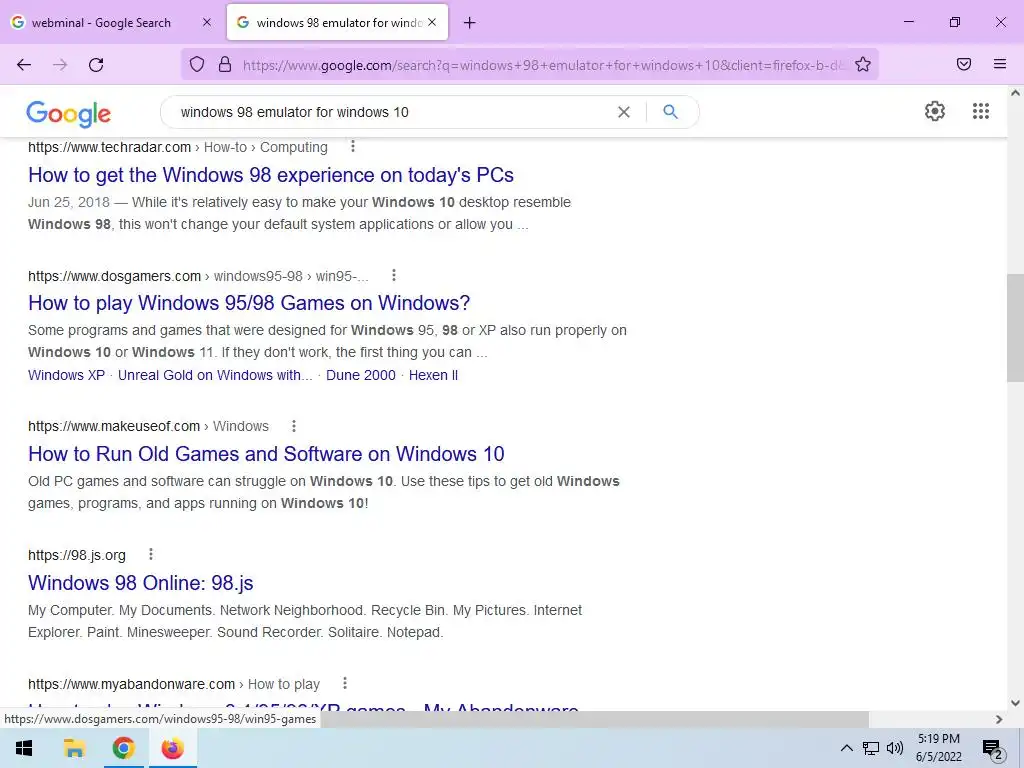Open options for the myabandonware result
This screenshot has height=768, width=1024.
(x=345, y=683)
